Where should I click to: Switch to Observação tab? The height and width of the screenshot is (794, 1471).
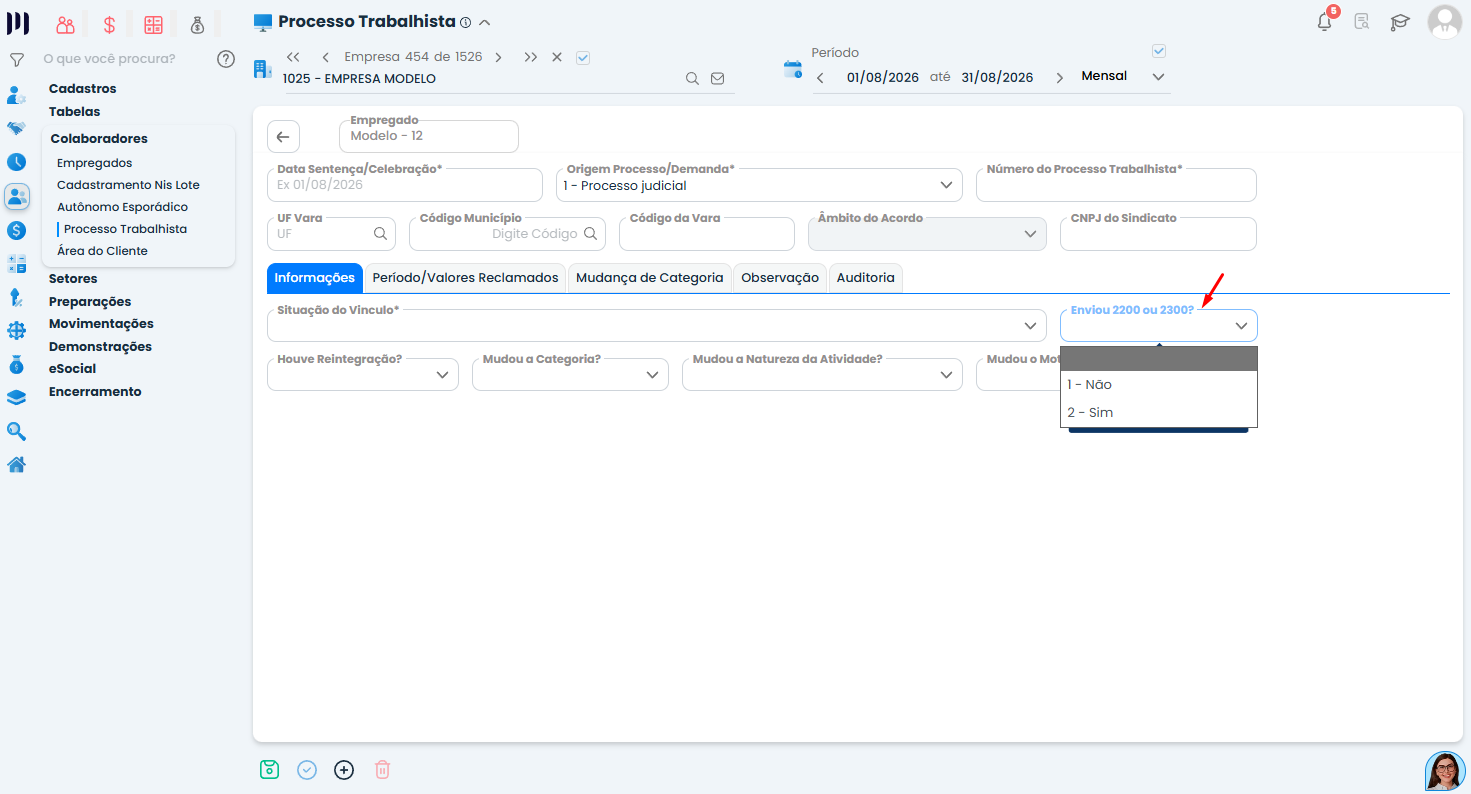point(780,278)
